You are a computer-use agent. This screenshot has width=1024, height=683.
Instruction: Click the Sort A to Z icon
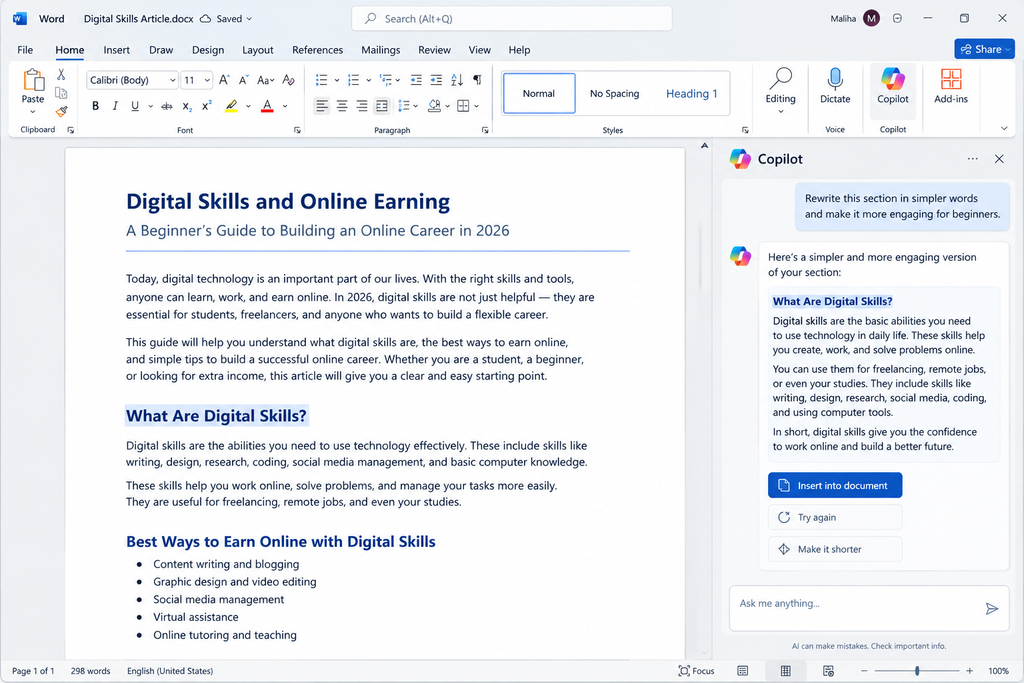coord(457,80)
